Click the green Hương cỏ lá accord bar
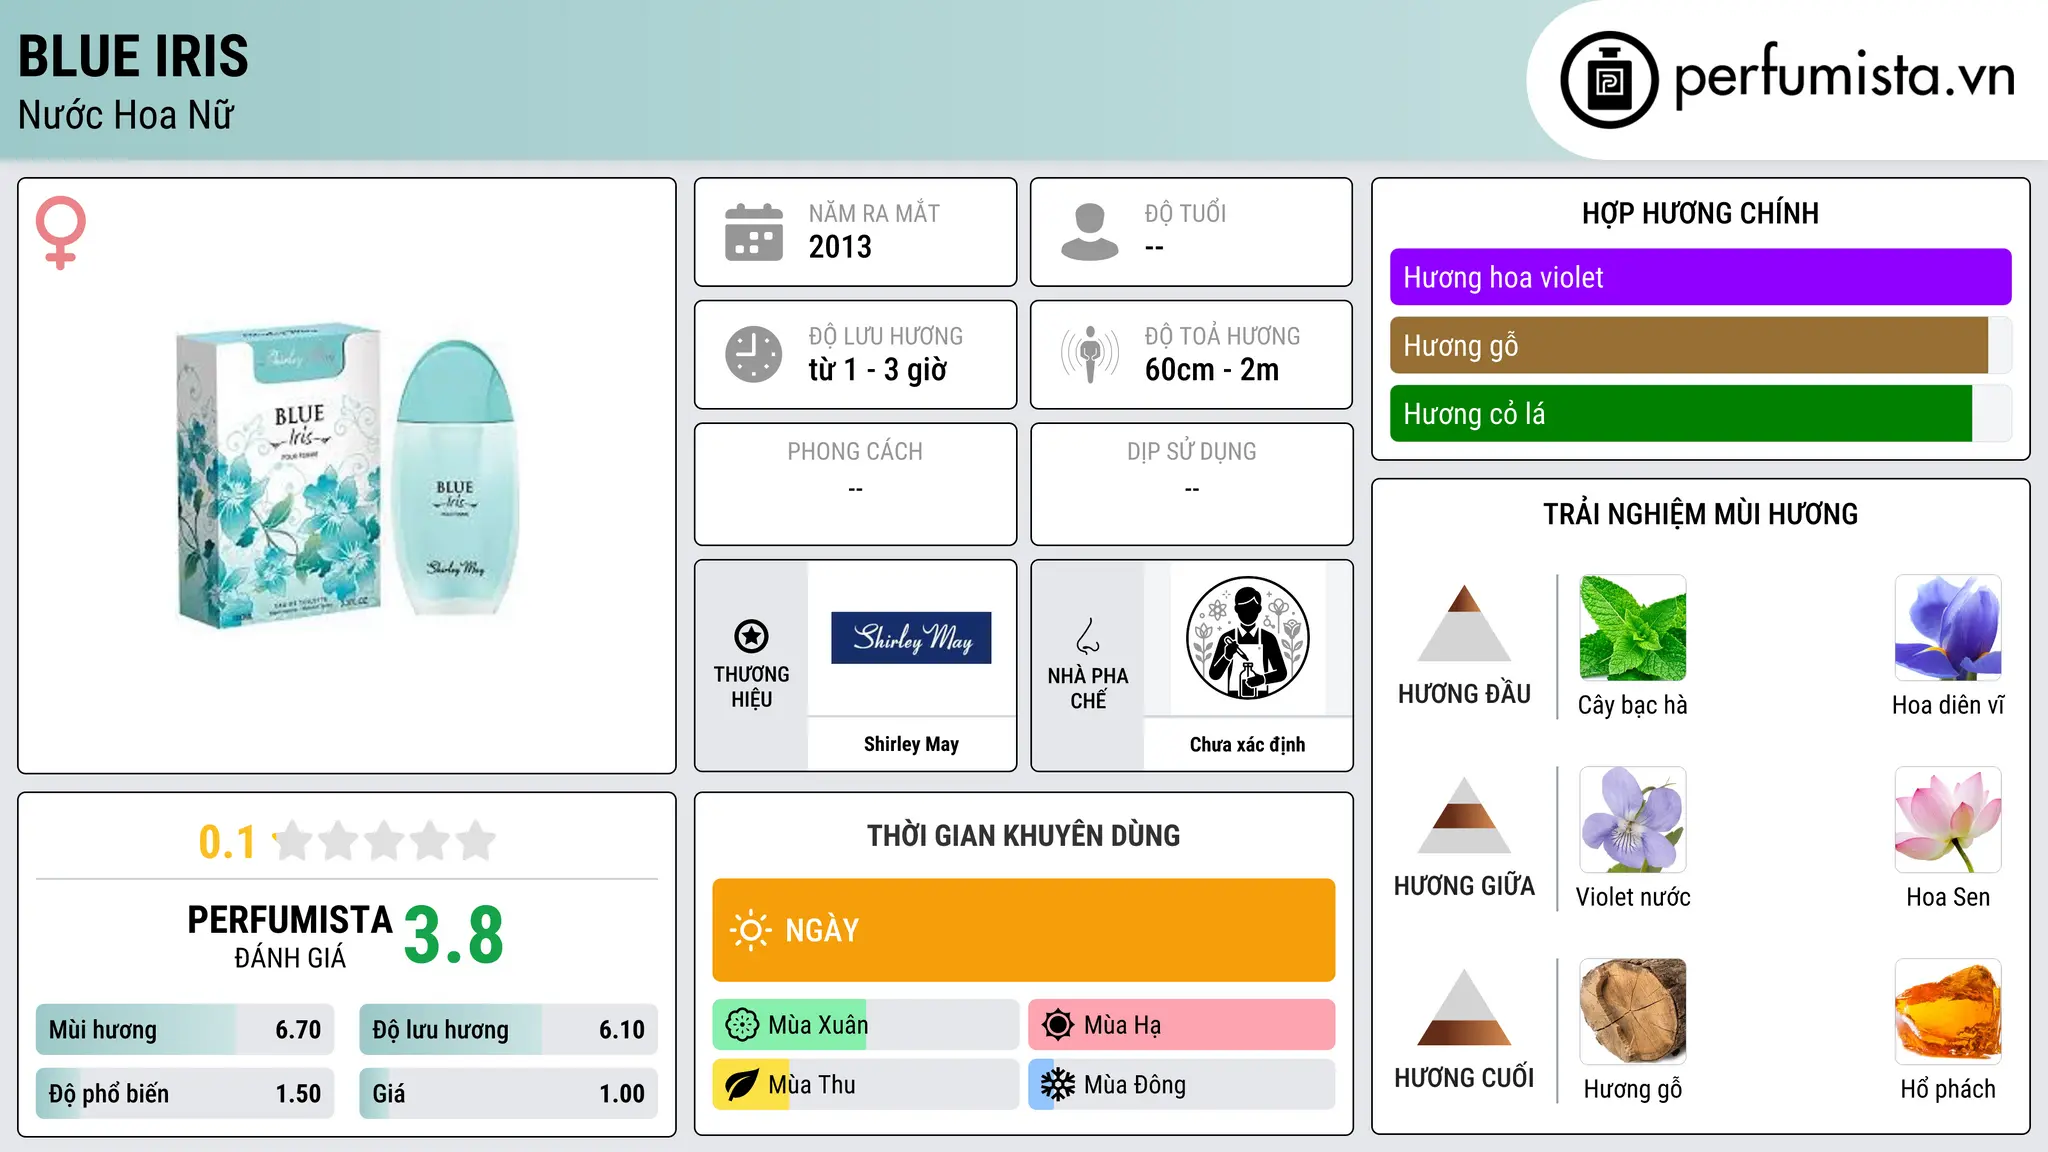Viewport: 2048px width, 1152px height. [x=1700, y=413]
